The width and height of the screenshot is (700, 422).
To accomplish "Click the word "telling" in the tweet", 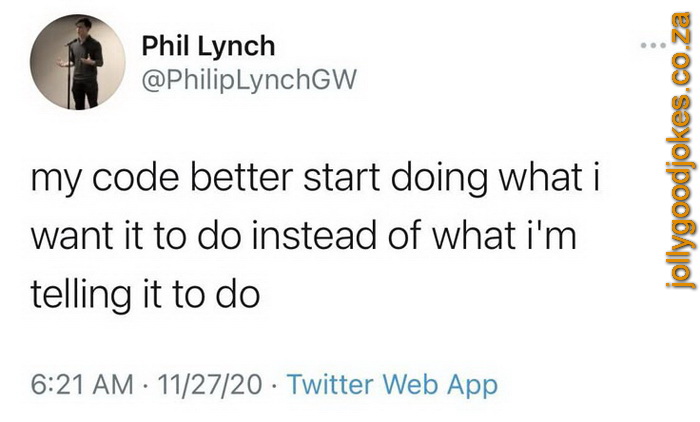I will click(x=81, y=296).
